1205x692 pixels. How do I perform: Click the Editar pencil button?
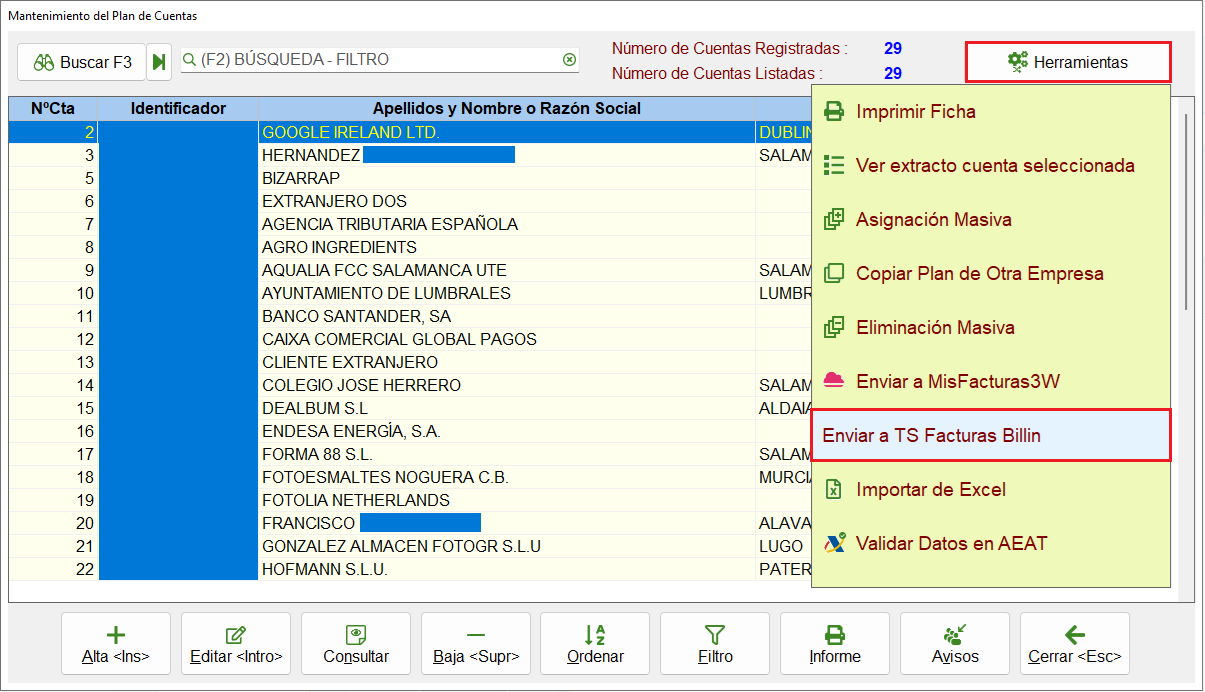(236, 645)
